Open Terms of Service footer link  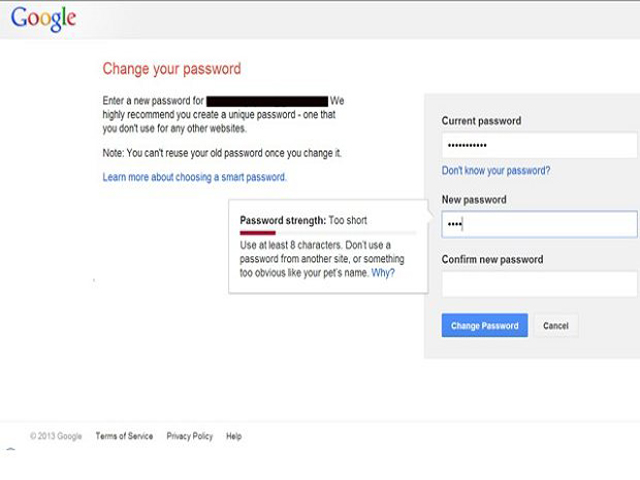coord(124,436)
